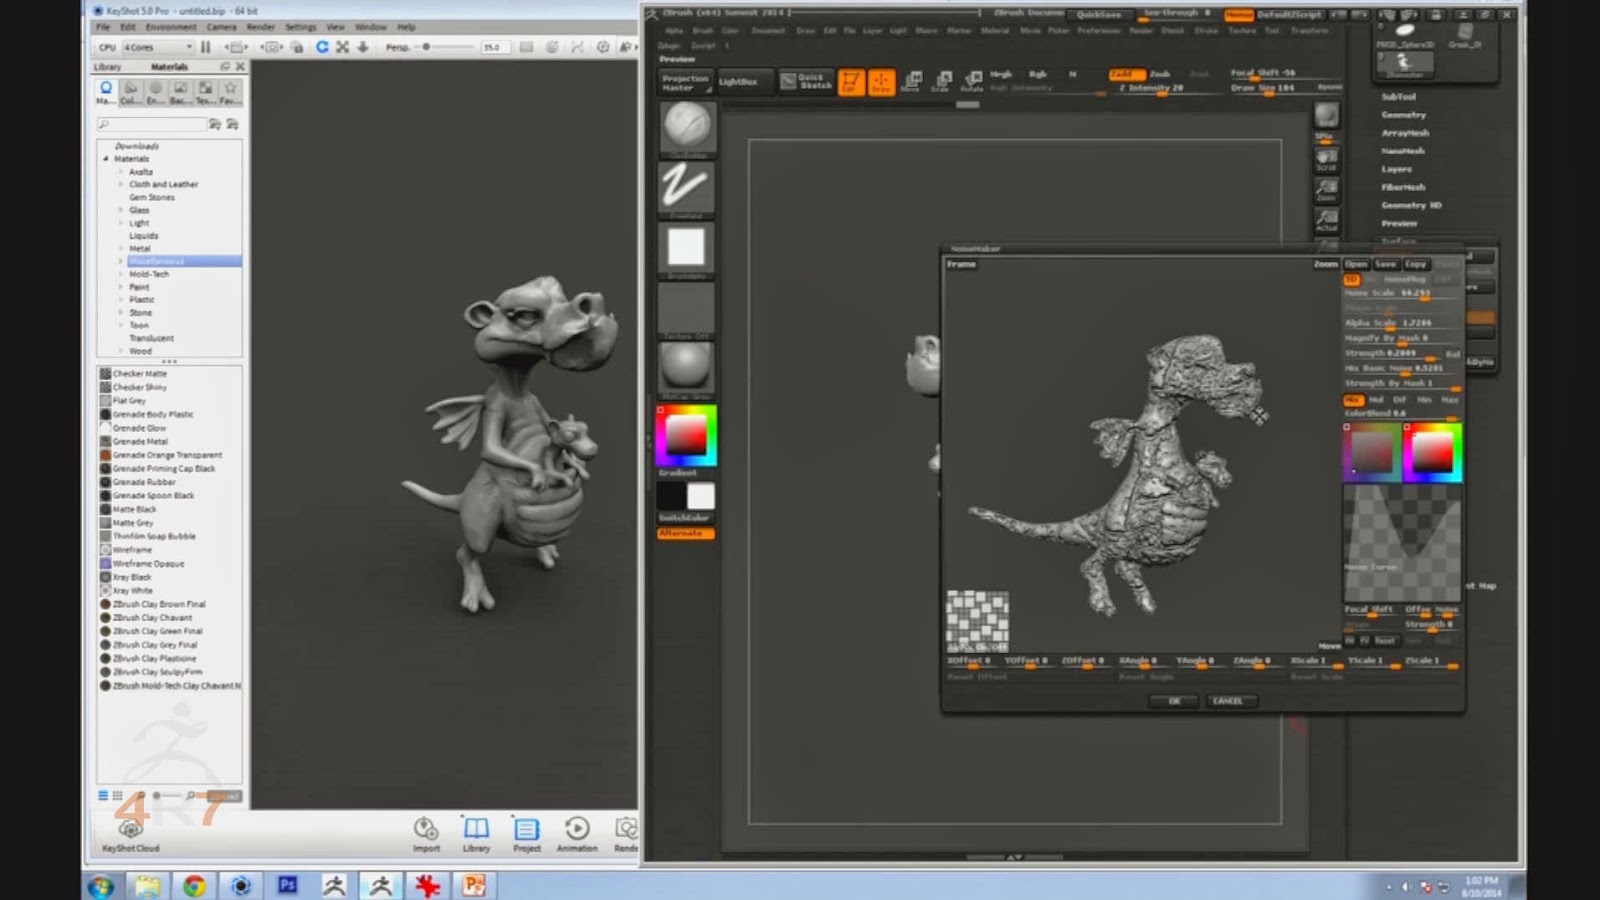Click the checker alpha thumbnail in NoiseMaker
Viewport: 1600px width, 900px height.
click(x=977, y=621)
